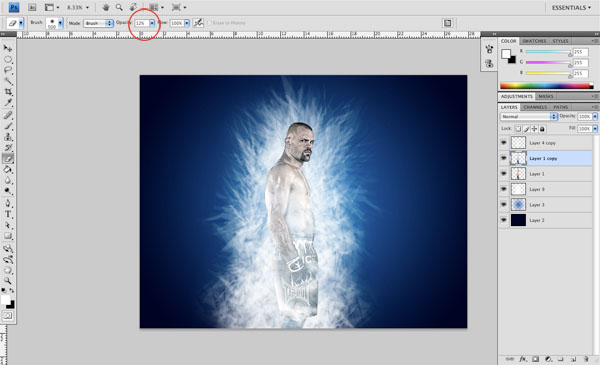Click the Layer 1 thumbnail
Screen dimensions: 600x365
click(x=518, y=174)
